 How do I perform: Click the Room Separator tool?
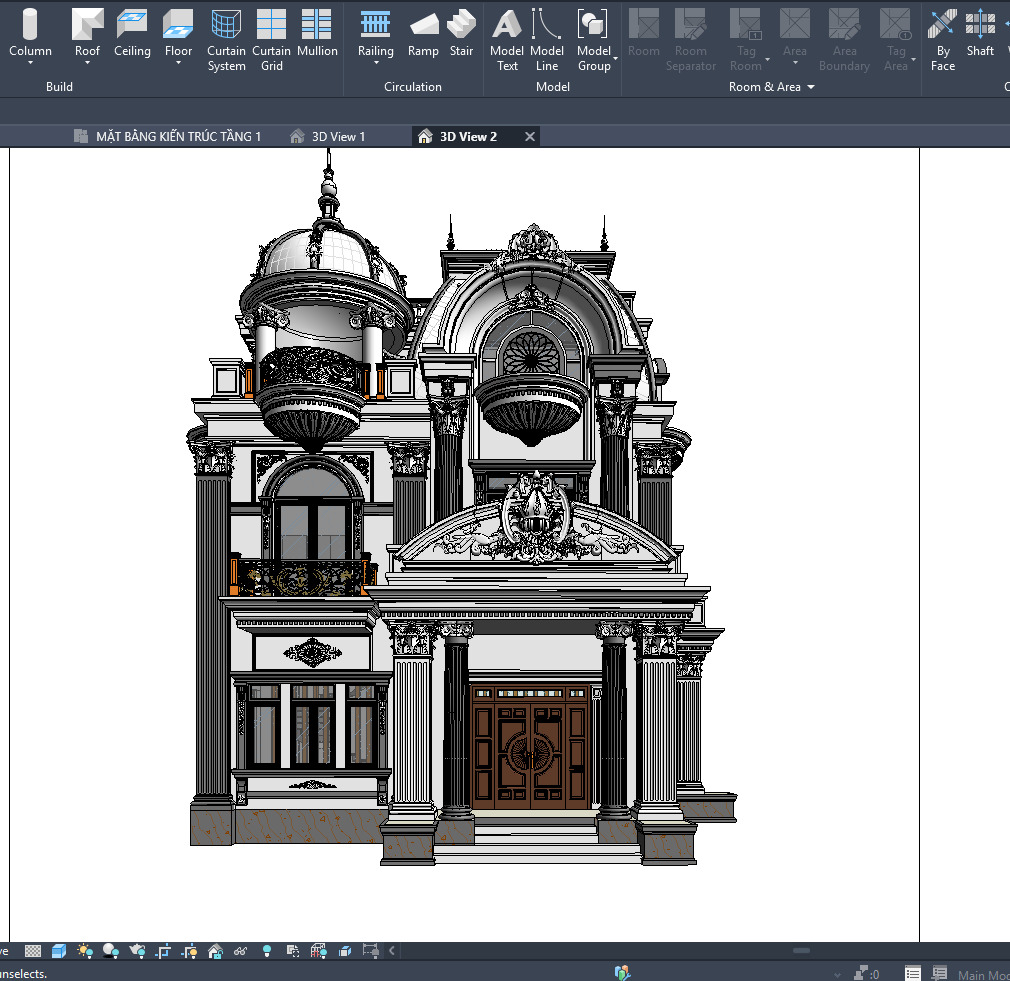point(691,40)
